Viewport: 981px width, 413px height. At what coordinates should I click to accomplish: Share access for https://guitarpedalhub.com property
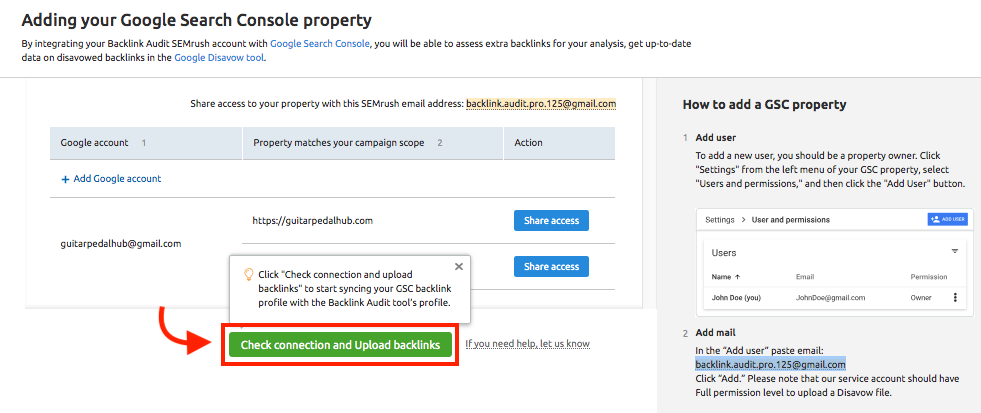point(551,220)
